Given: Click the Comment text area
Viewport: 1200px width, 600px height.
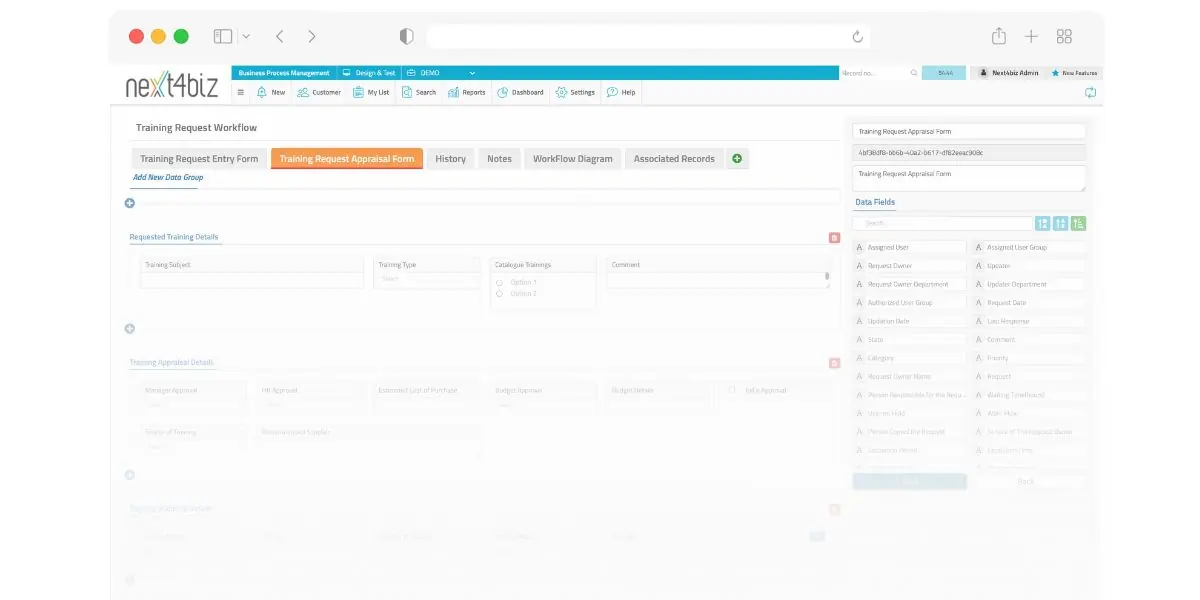Looking at the screenshot, I should point(718,280).
